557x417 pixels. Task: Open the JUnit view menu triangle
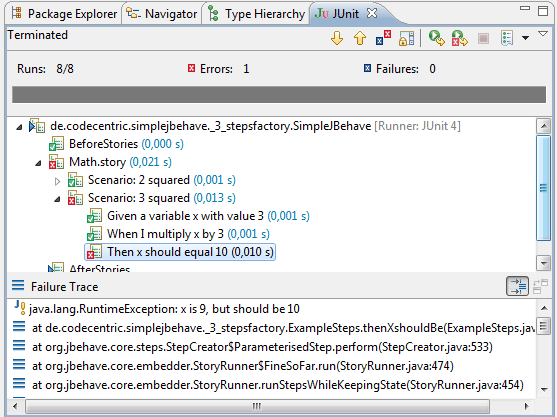543,34
